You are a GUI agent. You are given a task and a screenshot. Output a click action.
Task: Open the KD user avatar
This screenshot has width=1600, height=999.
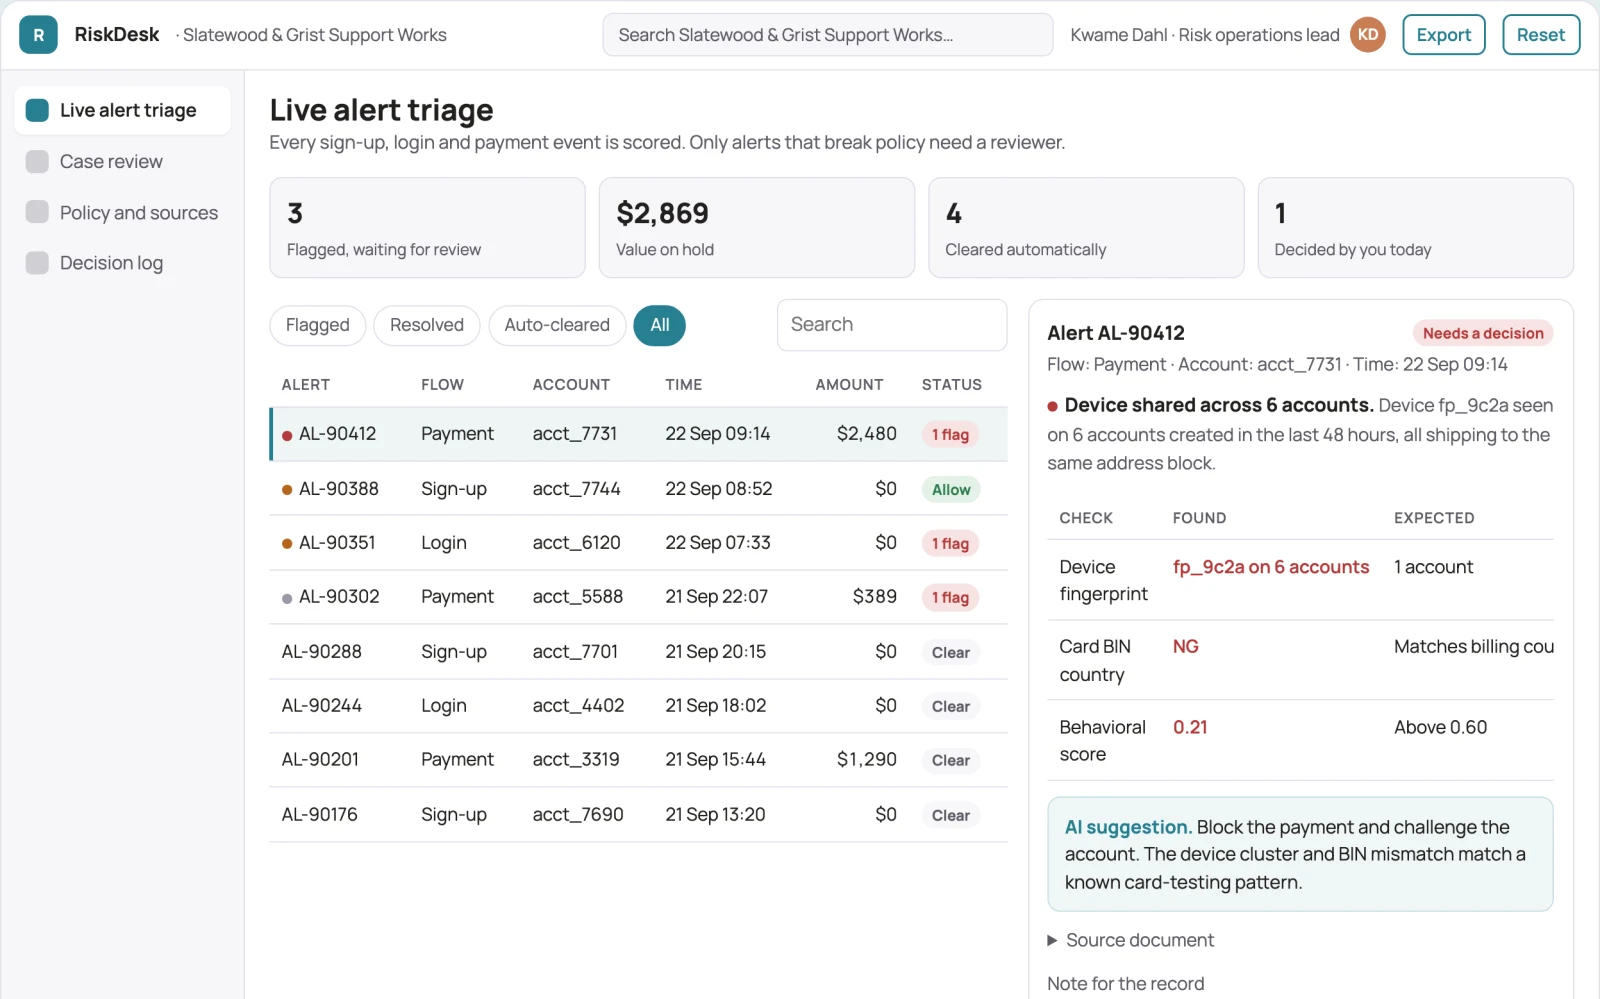coord(1367,35)
